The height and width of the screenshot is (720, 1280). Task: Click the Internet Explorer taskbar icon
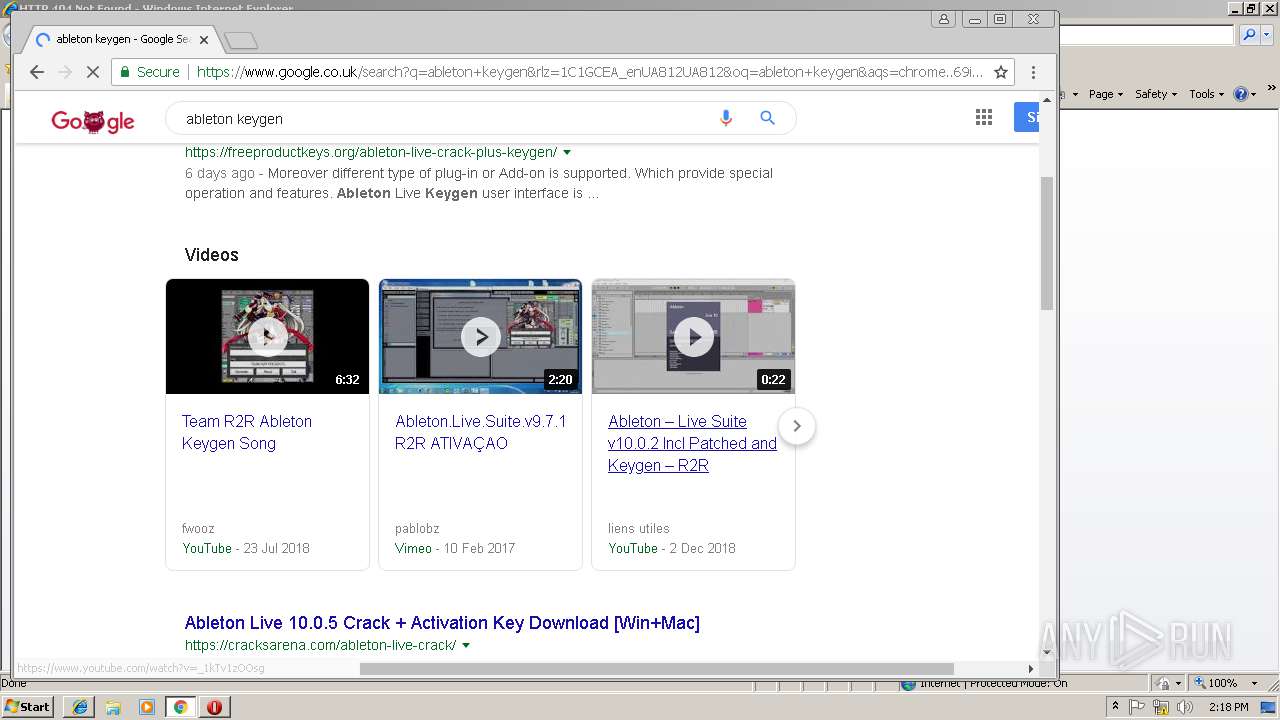click(x=79, y=707)
